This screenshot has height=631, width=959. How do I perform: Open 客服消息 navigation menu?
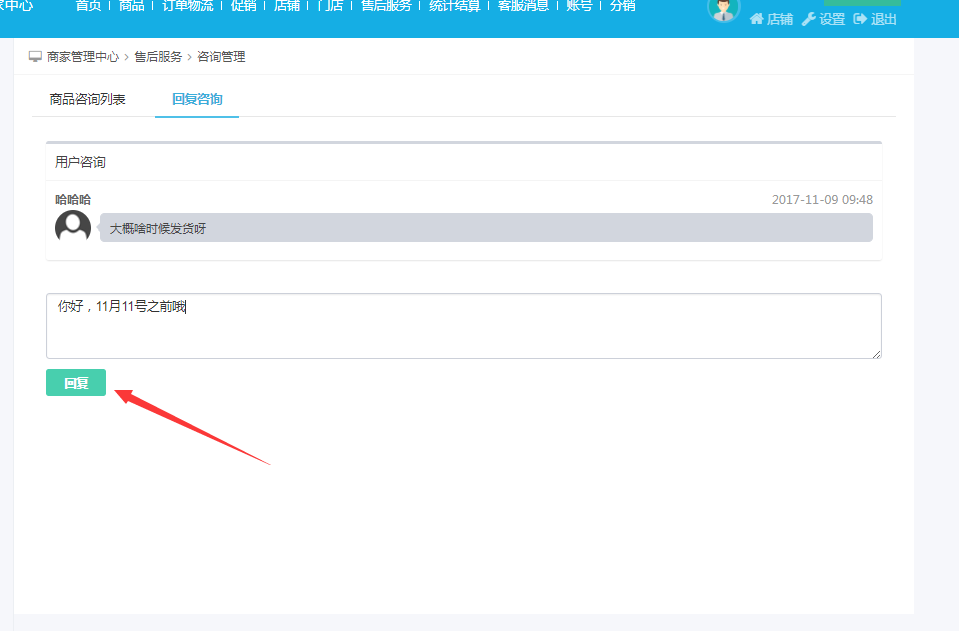[523, 5]
